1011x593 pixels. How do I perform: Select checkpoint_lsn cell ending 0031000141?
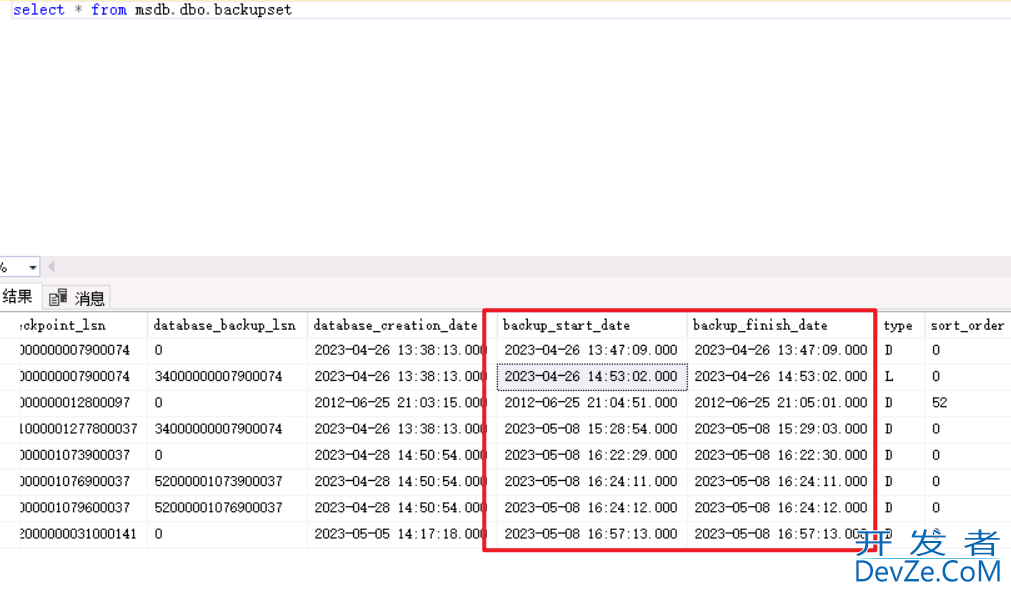pyautogui.click(x=83, y=534)
